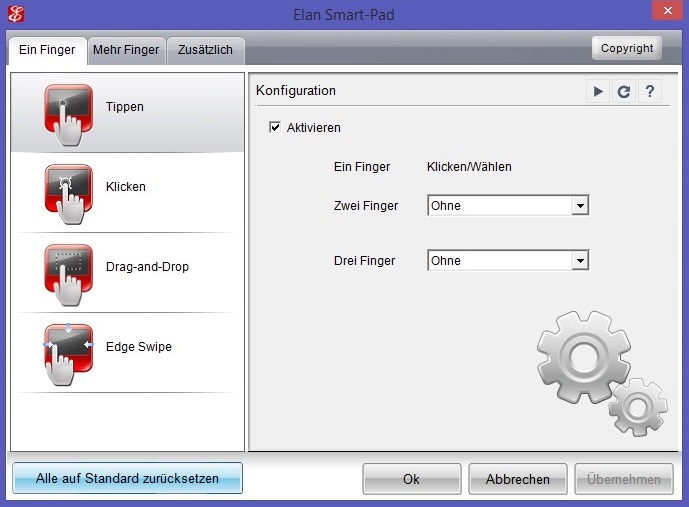Switch to the Ein Finger tab
Image resolution: width=689 pixels, height=507 pixels.
pos(47,50)
